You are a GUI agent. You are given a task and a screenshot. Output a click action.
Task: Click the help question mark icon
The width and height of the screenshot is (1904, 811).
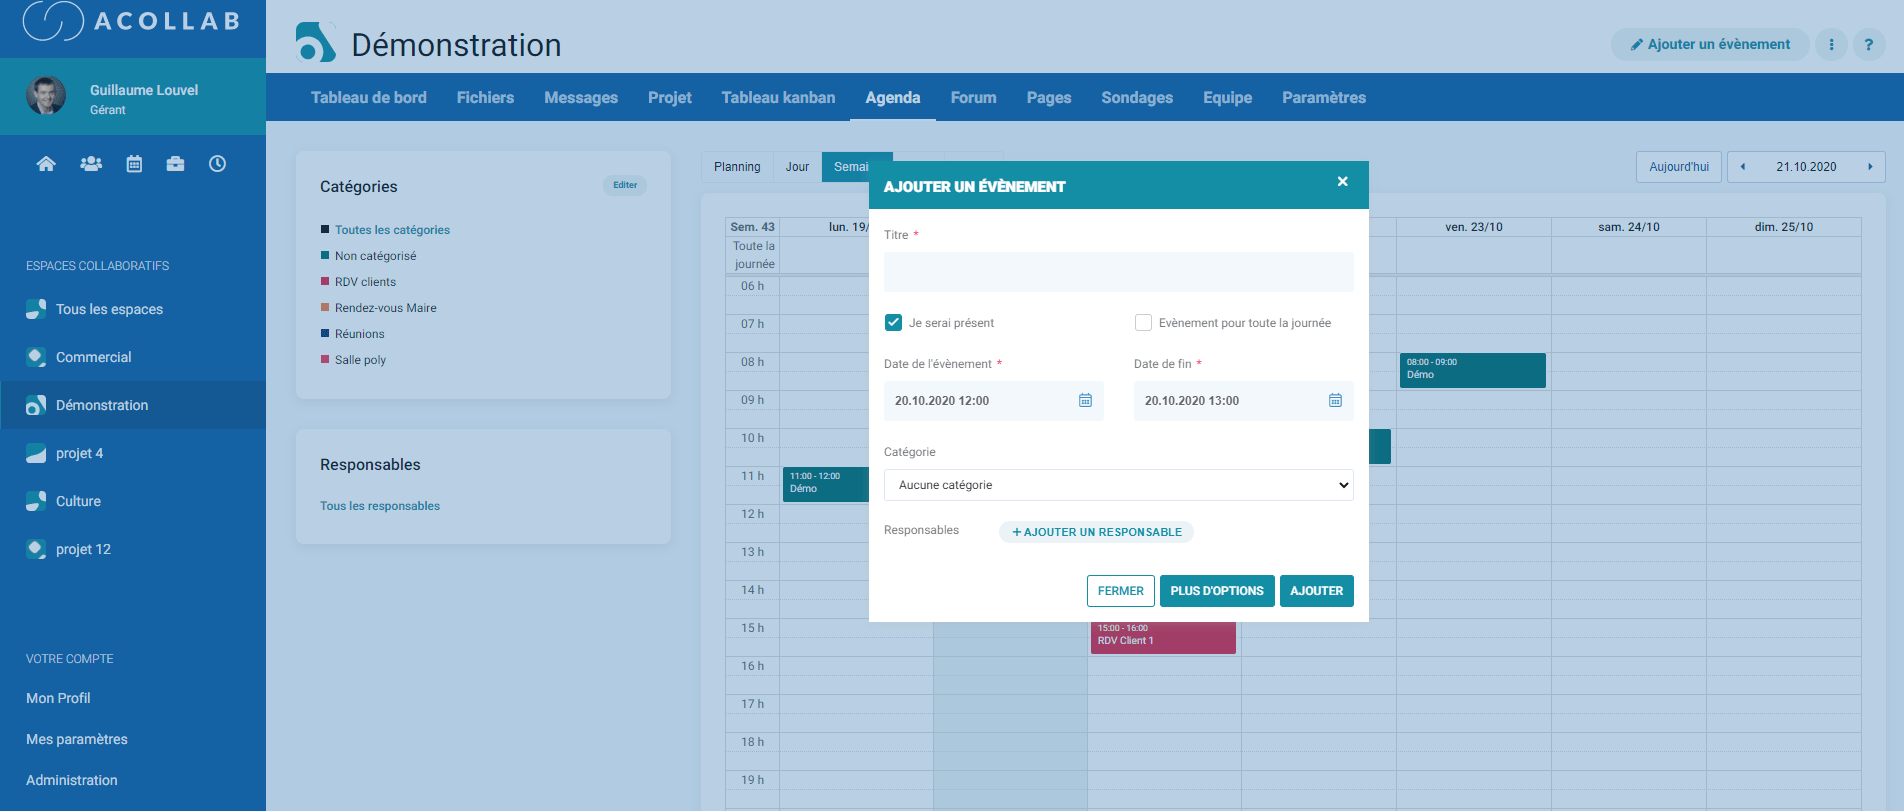[x=1868, y=45]
